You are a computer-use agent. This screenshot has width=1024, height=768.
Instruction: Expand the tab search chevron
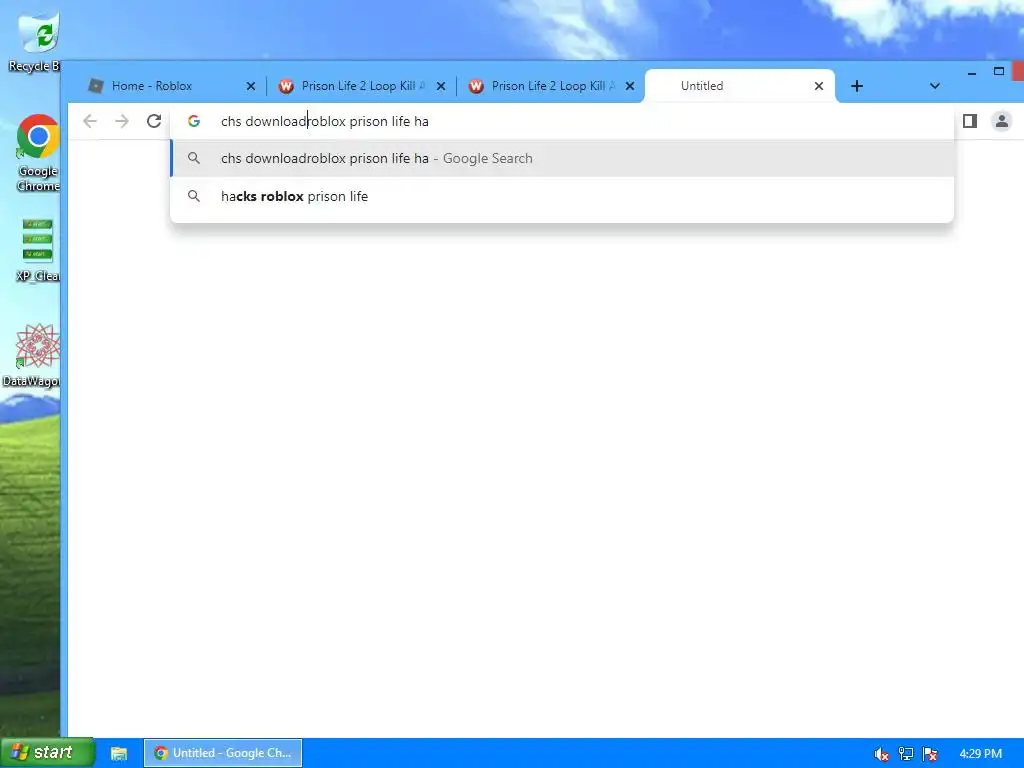935,86
